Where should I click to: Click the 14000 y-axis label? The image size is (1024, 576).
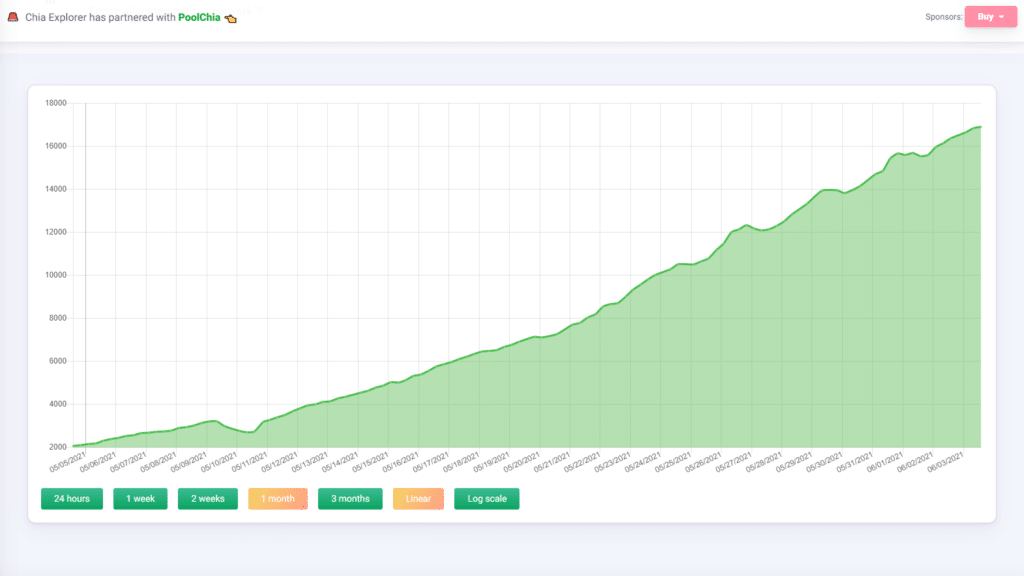[x=56, y=189]
